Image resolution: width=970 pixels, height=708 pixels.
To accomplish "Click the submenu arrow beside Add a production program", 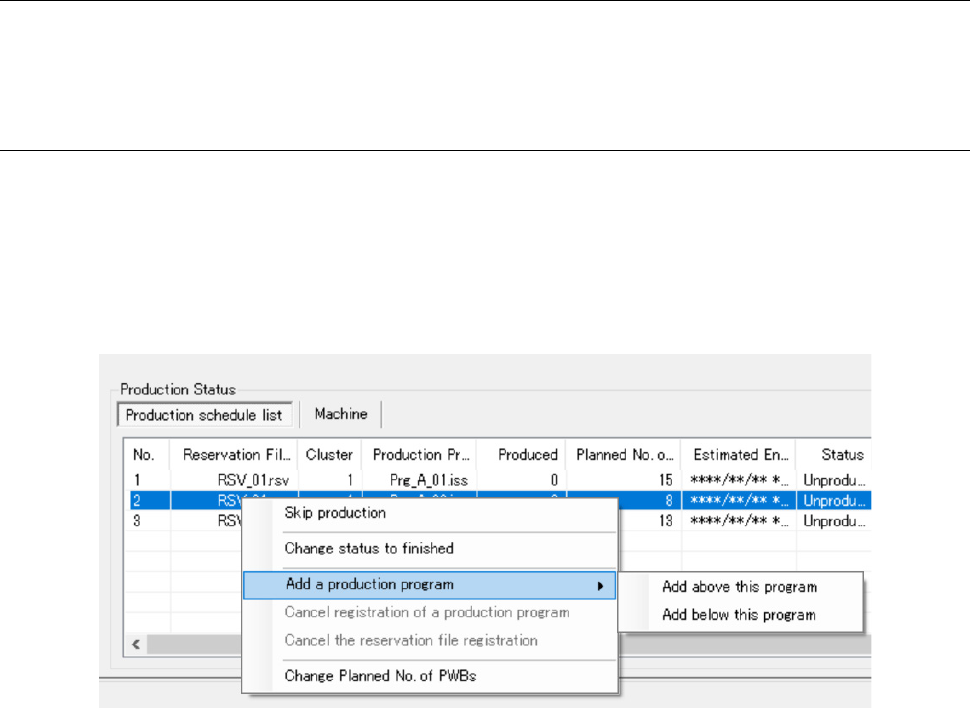I will click(600, 586).
